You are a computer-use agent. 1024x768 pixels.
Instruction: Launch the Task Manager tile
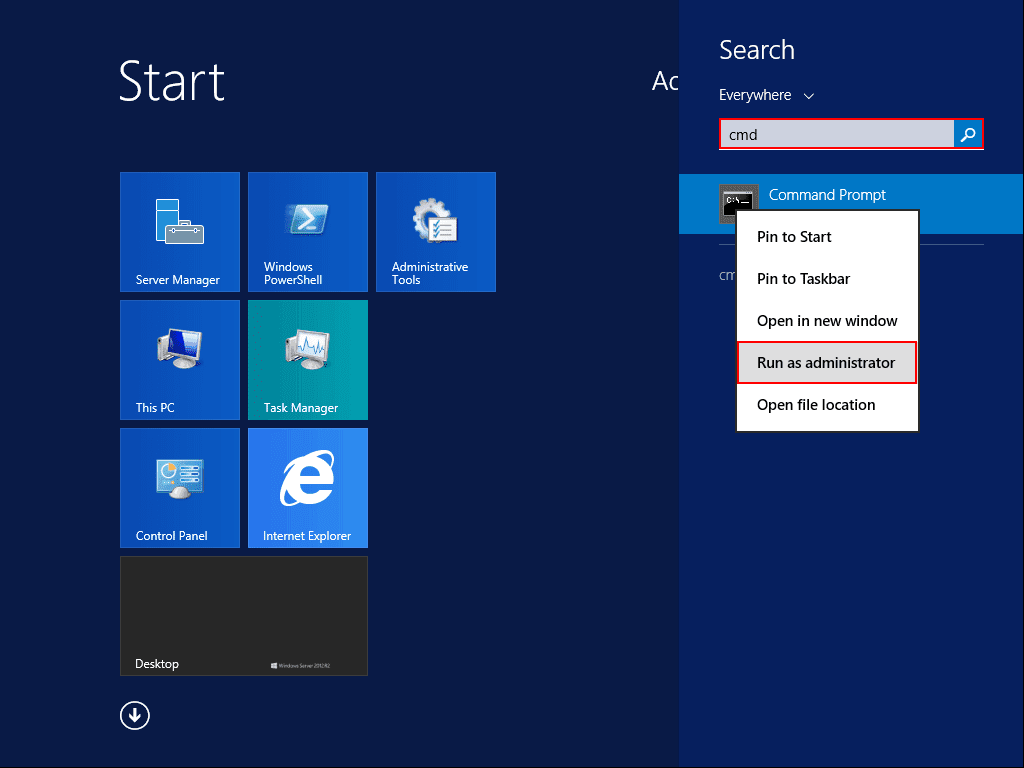click(308, 360)
